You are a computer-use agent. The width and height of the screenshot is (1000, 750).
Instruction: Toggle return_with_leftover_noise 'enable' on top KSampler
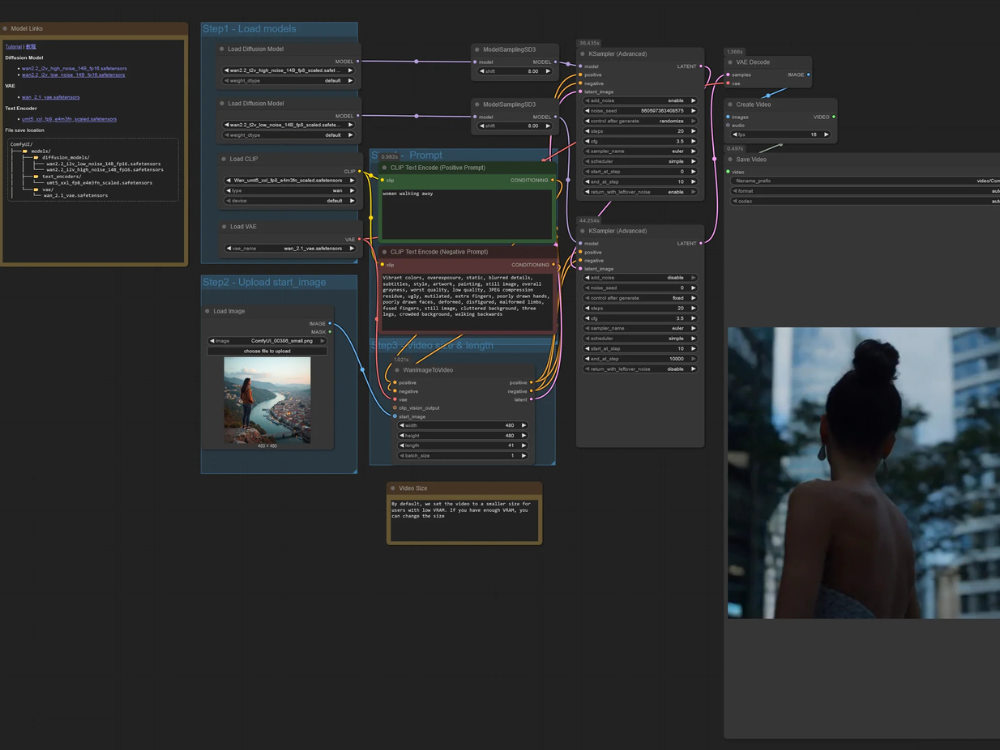[640, 192]
